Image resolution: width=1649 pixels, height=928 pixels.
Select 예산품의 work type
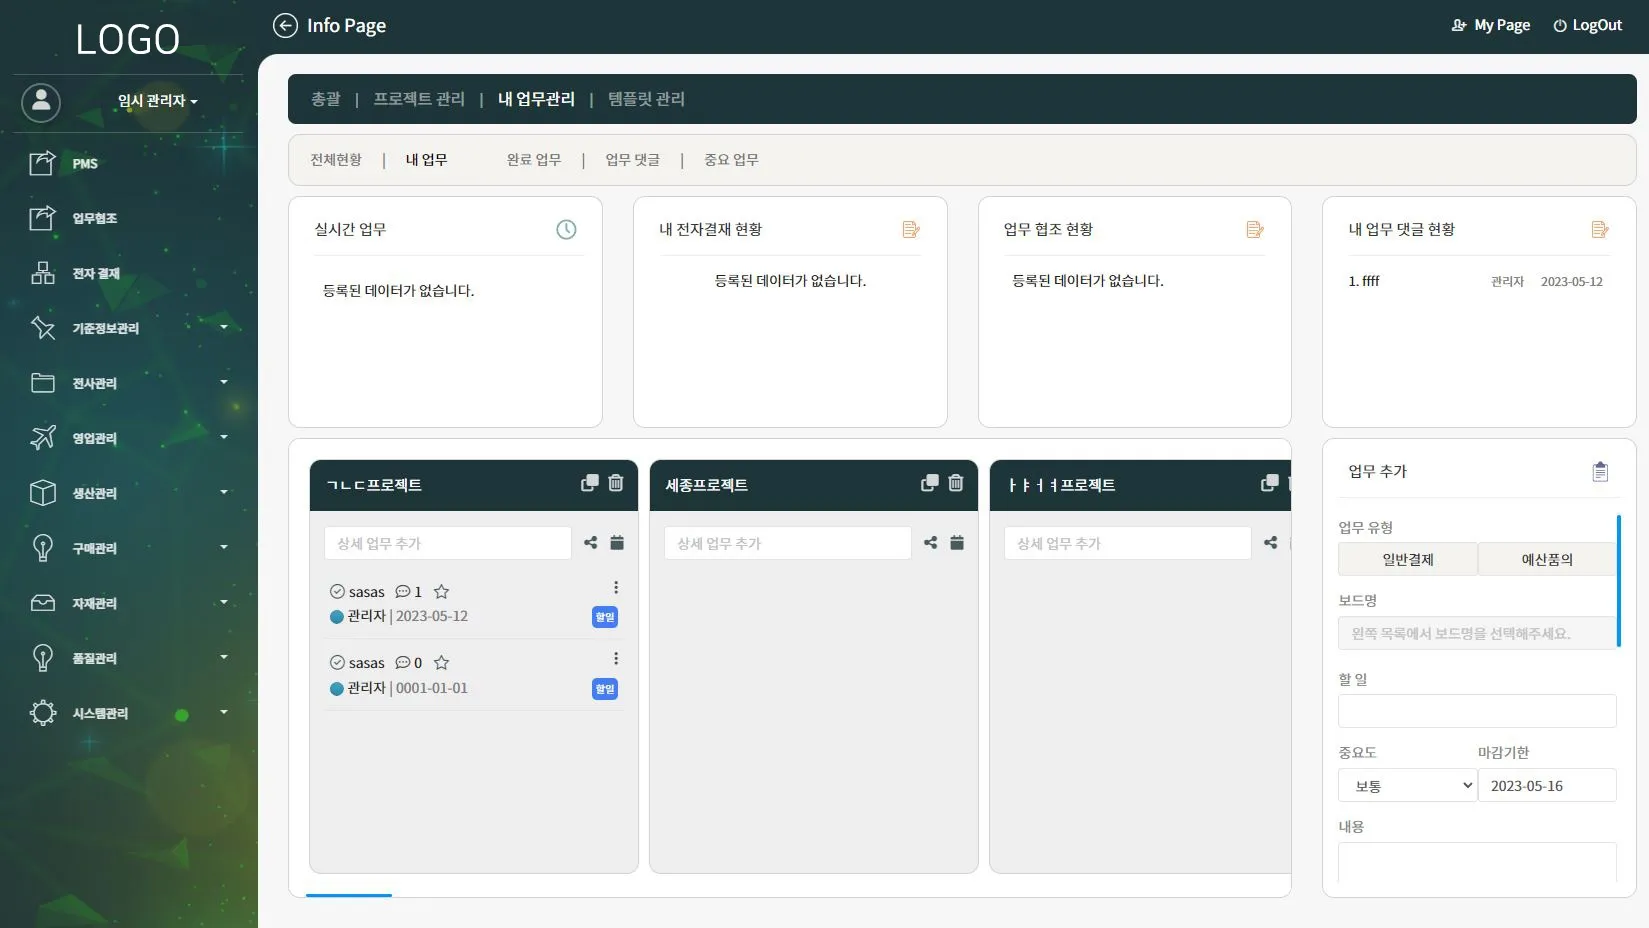1547,559
